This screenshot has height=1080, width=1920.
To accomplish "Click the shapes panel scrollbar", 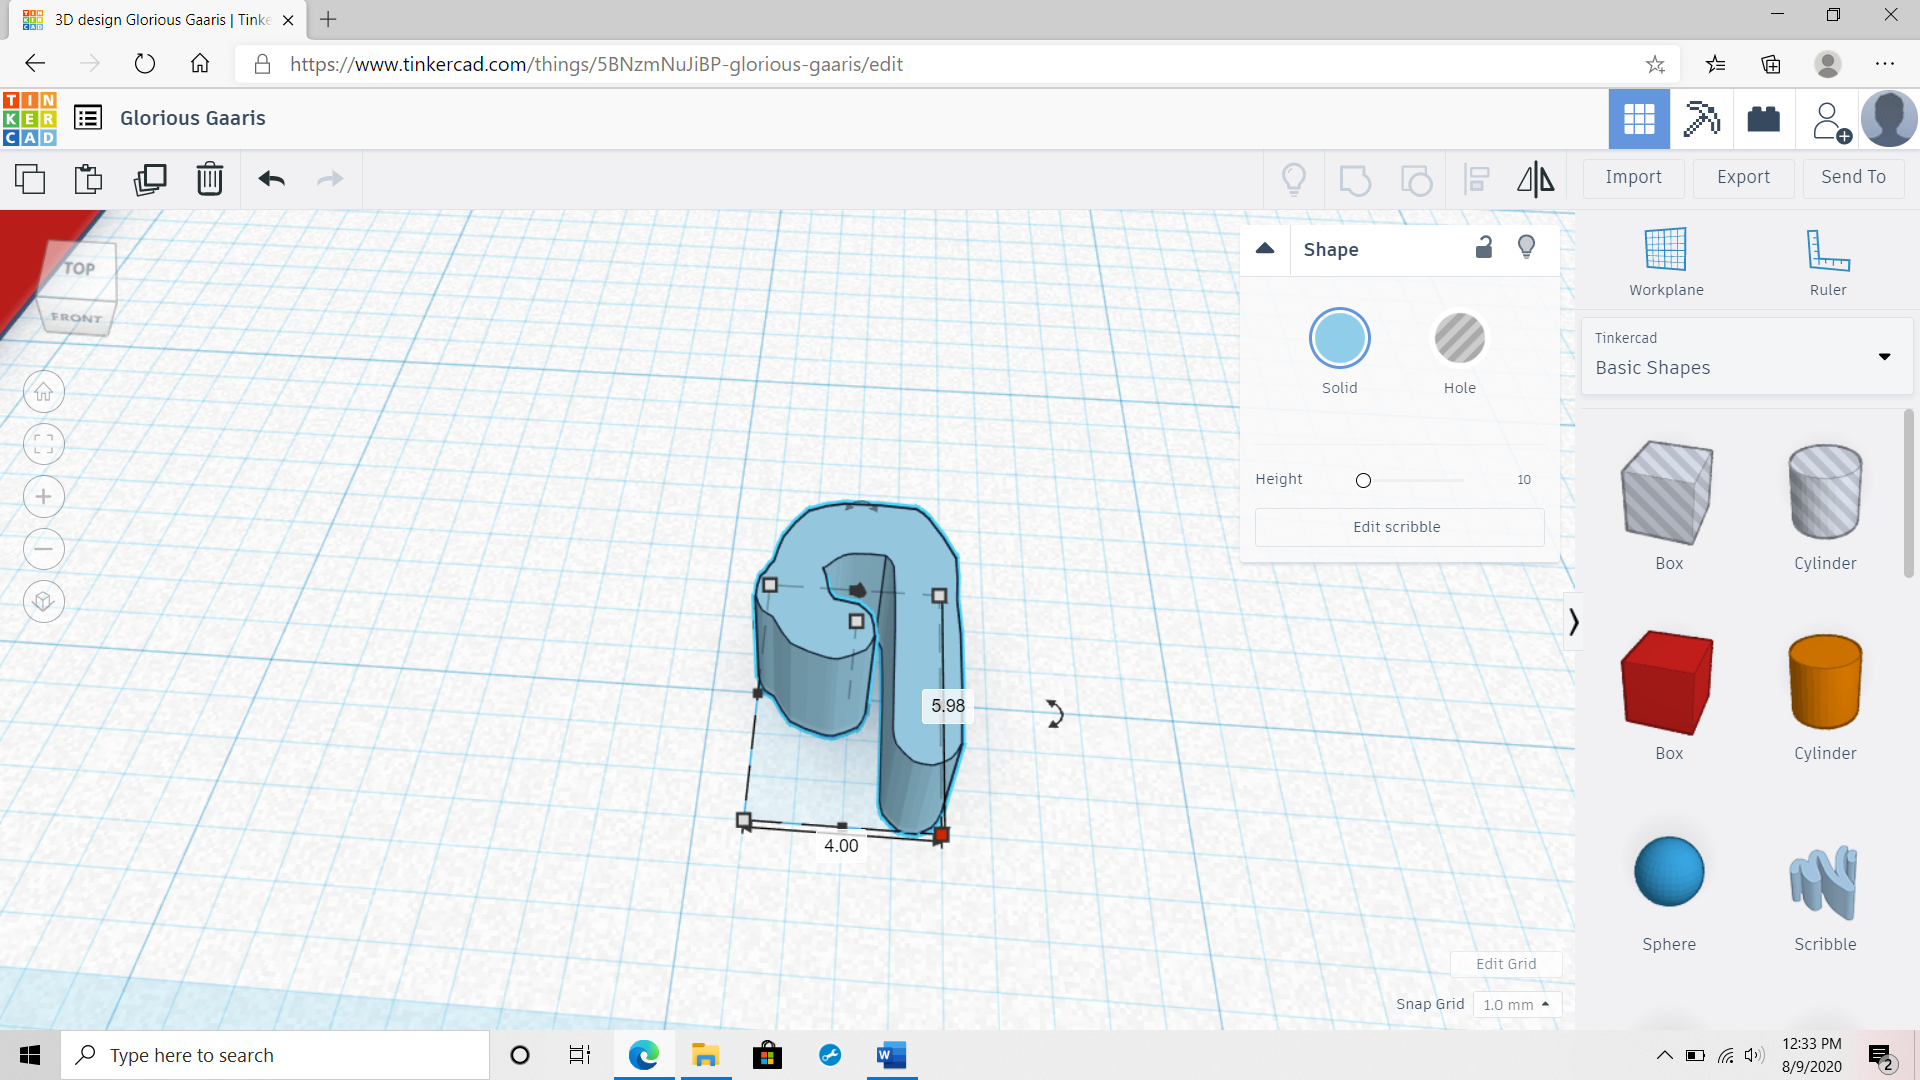I will click(x=1909, y=493).
